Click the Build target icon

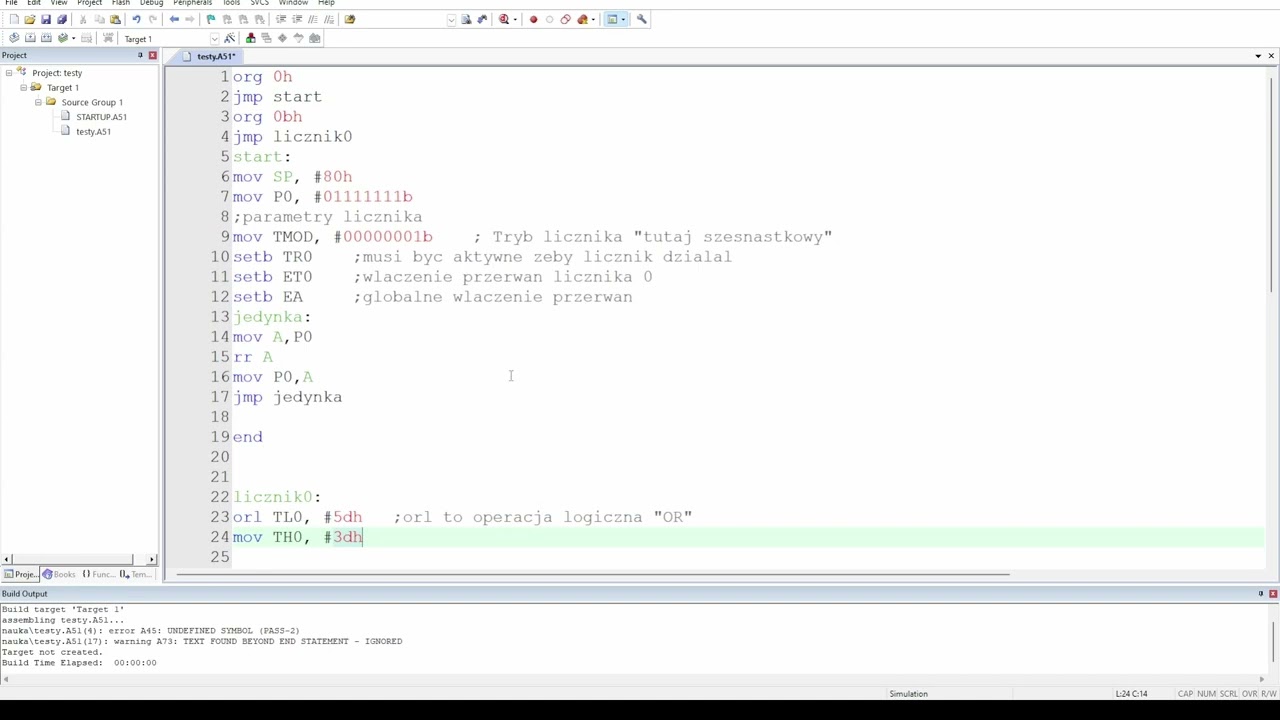(30, 38)
